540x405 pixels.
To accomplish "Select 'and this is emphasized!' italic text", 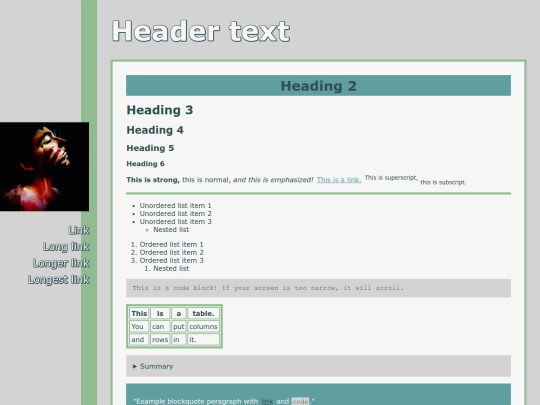I will (x=273, y=180).
